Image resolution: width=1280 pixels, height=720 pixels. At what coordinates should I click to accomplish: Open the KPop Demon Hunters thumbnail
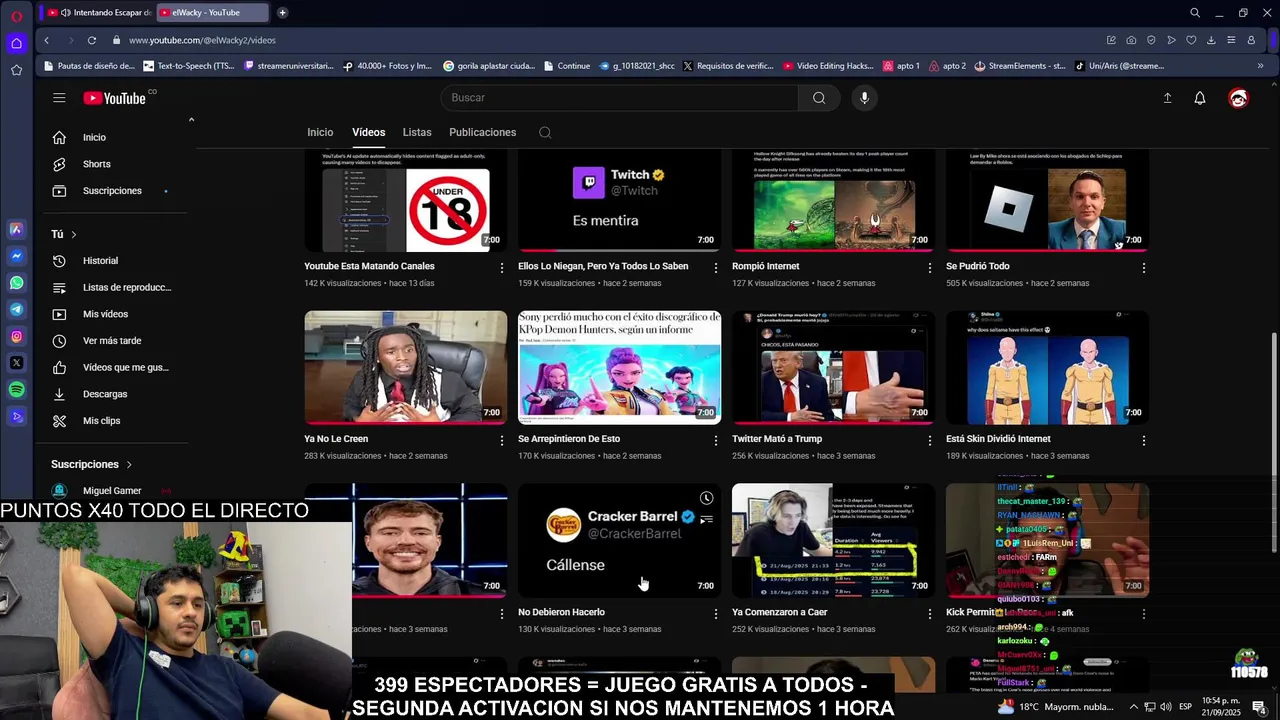pyautogui.click(x=620, y=367)
